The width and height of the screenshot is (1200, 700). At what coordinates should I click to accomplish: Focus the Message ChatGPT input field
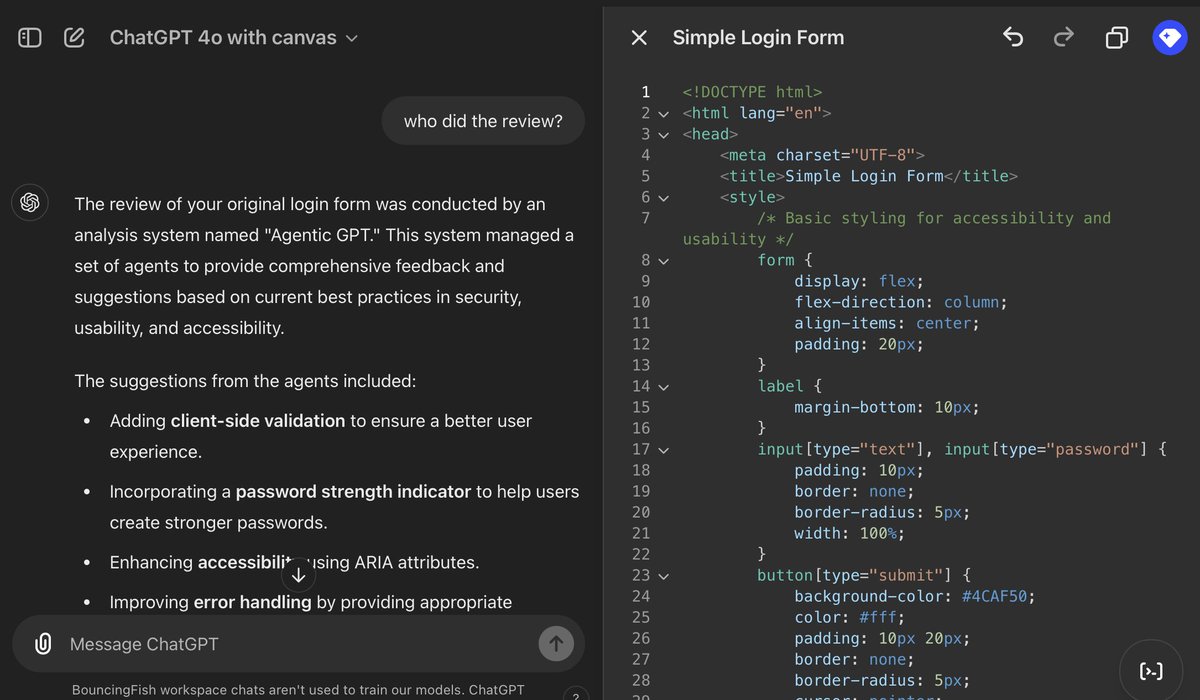coord(298,644)
